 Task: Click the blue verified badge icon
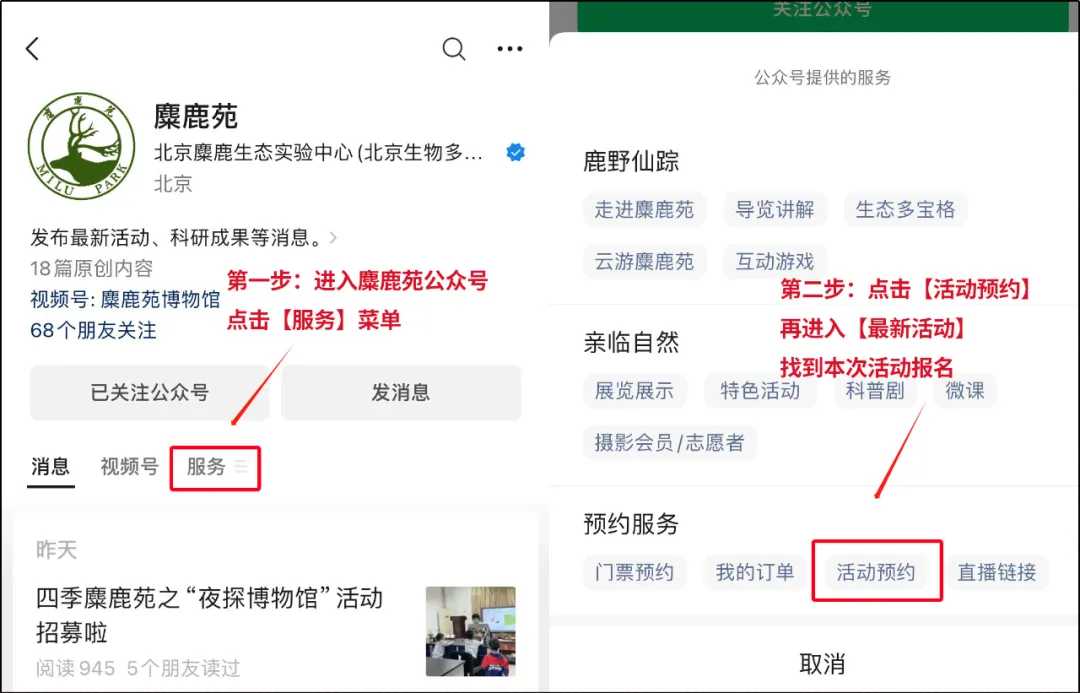516,153
